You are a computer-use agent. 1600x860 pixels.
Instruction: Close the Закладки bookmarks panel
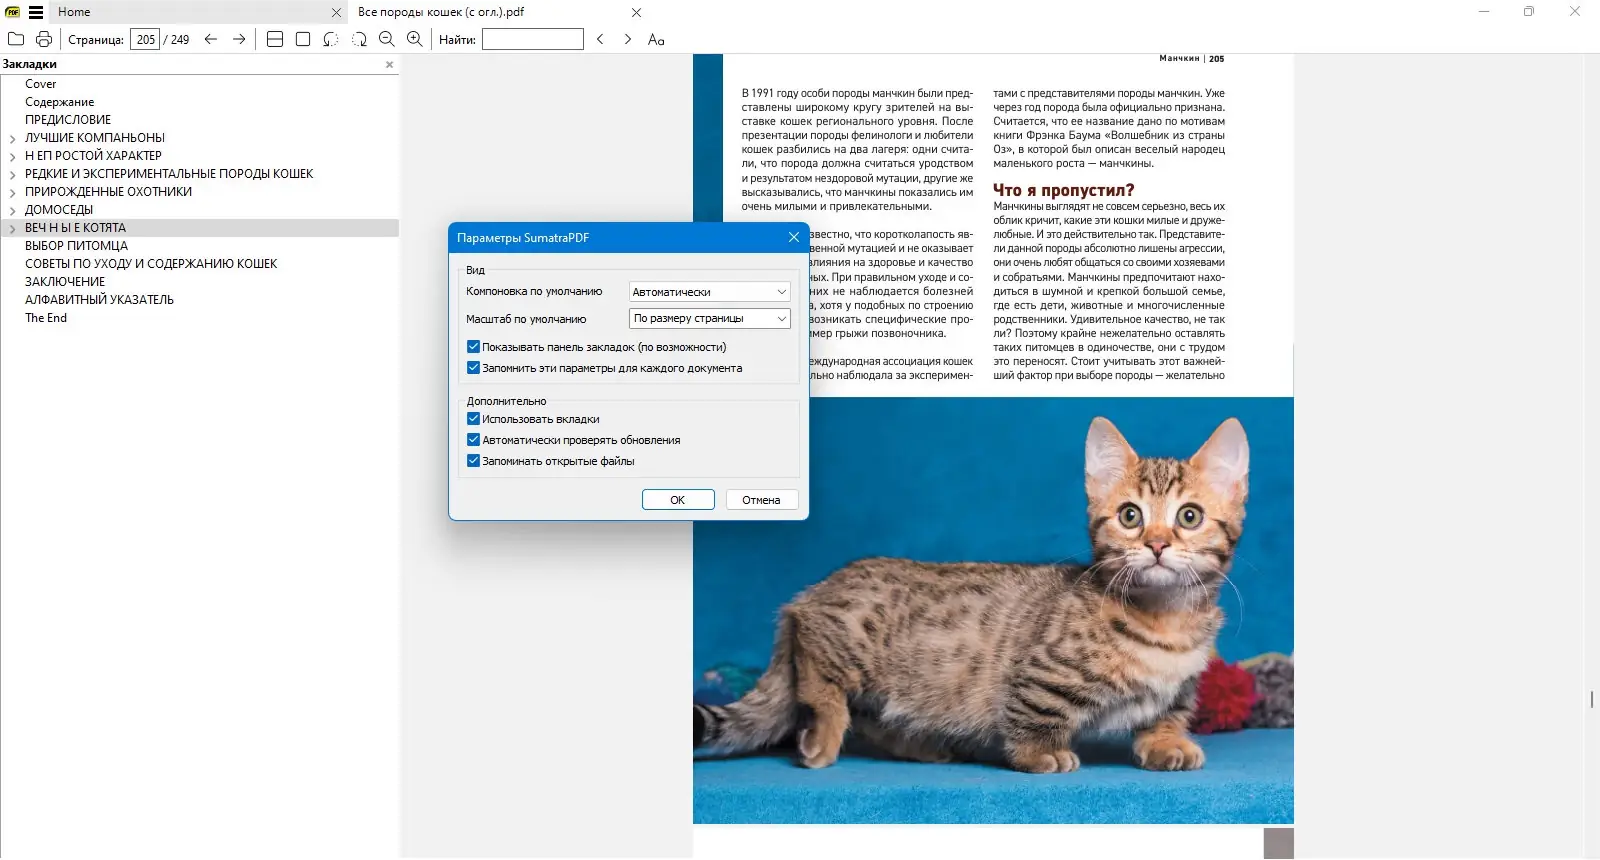coord(390,64)
